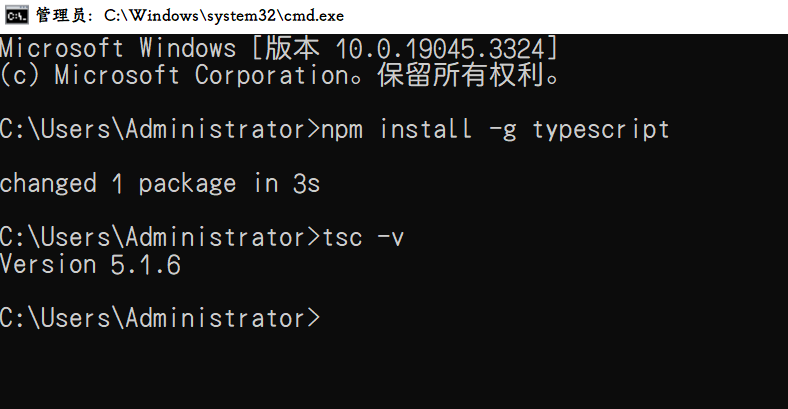
Task: Click the '-v' flag after tsc
Action: point(390,237)
